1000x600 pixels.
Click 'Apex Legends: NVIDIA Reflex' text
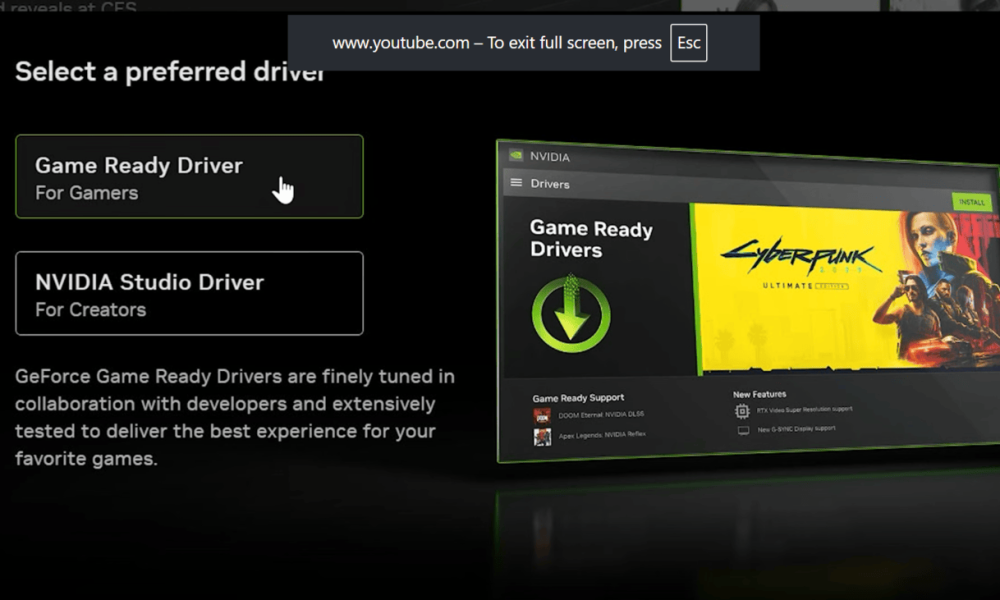(602, 435)
